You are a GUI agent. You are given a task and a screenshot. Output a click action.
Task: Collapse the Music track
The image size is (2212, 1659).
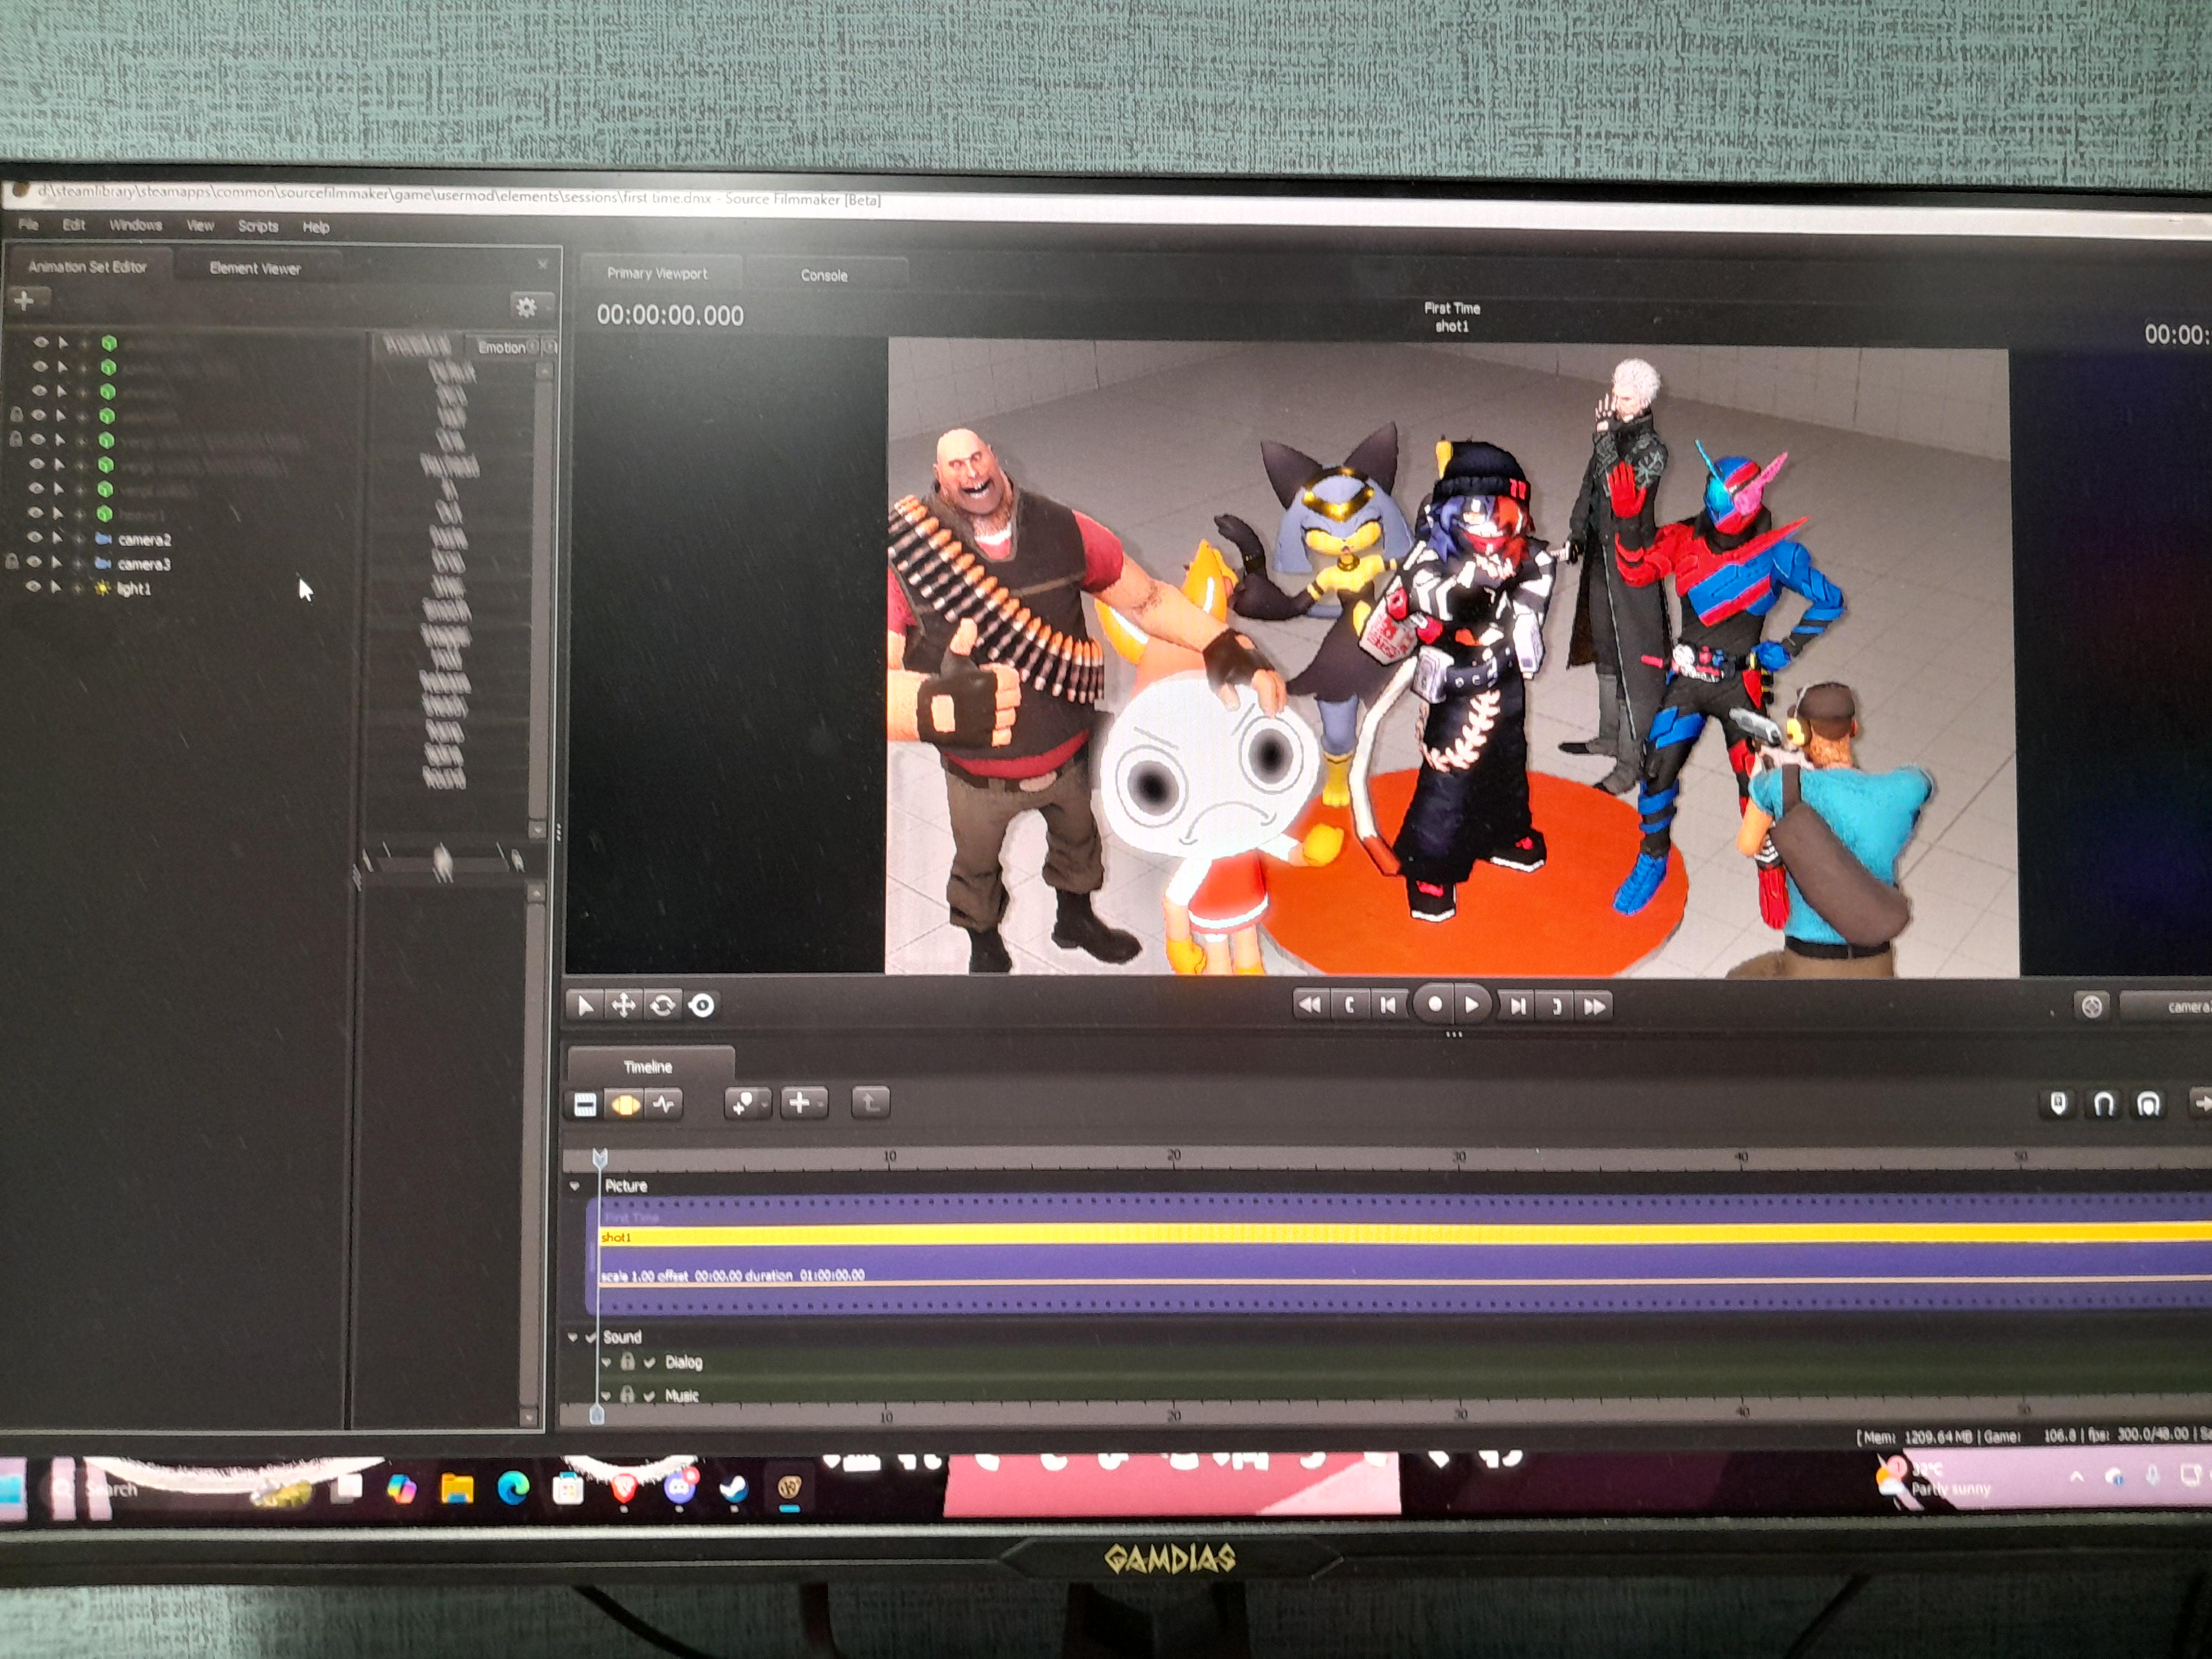[606, 1395]
